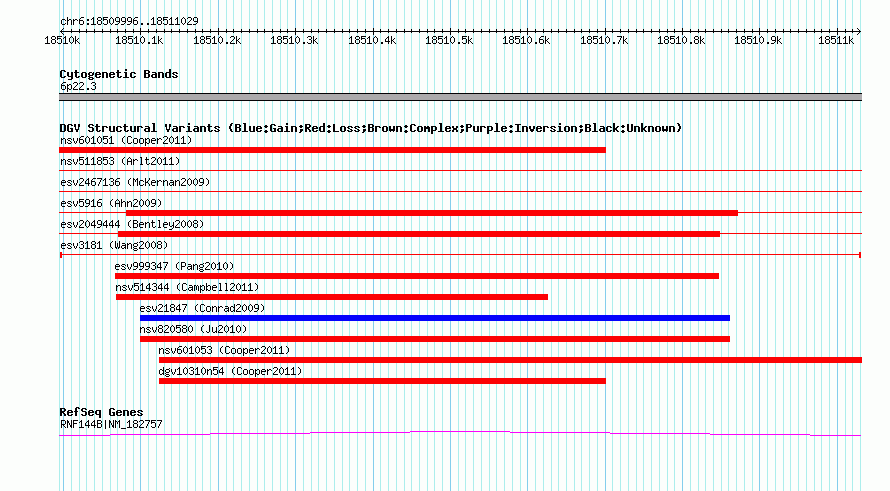
Task: Select the nsv601051 (Cooper2011) red loss bar
Action: (x=332, y=150)
